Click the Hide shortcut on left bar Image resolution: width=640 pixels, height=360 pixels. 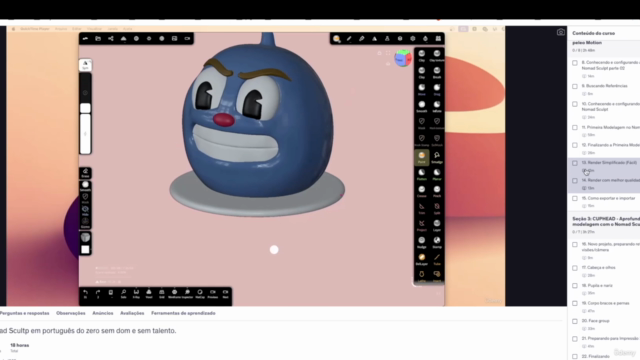tap(85, 211)
